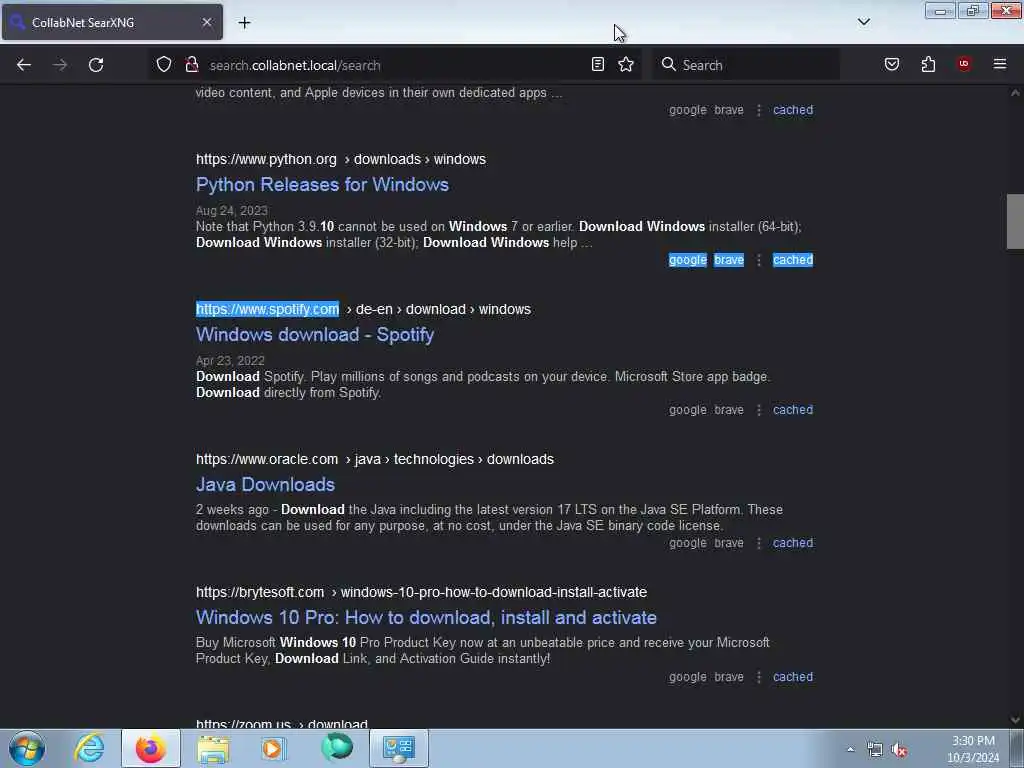Open the extensions puzzle icon
The image size is (1024, 768).
point(928,64)
